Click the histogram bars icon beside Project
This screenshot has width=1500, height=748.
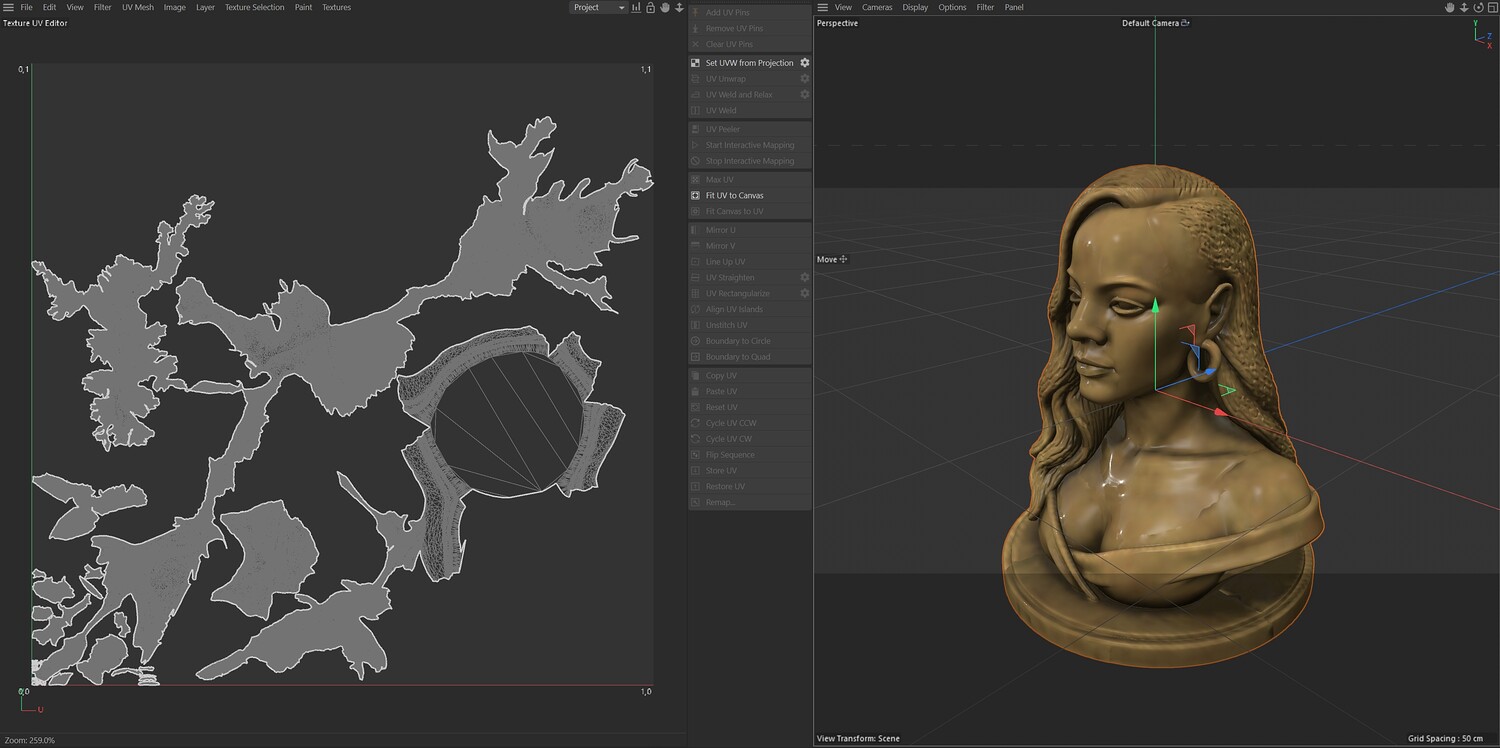click(636, 7)
